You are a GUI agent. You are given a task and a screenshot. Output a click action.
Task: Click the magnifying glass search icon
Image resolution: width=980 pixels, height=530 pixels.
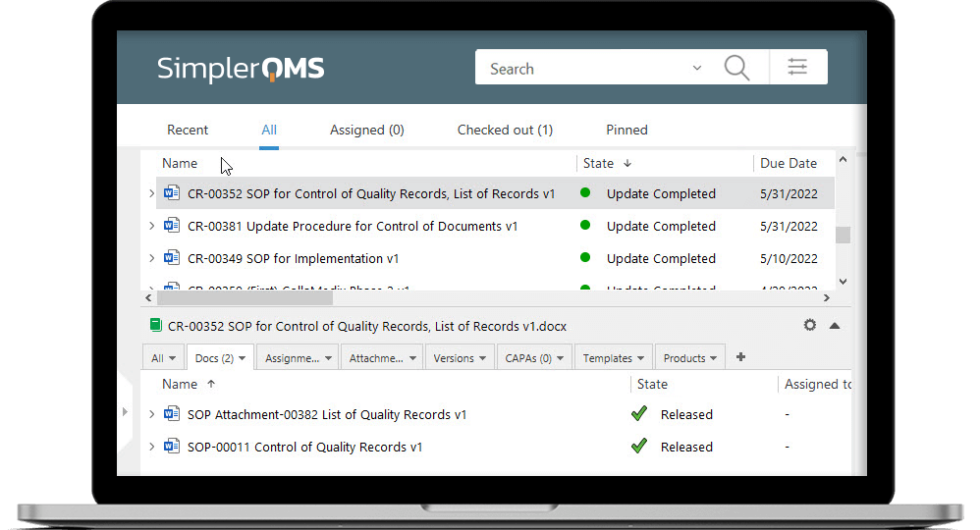(x=737, y=68)
